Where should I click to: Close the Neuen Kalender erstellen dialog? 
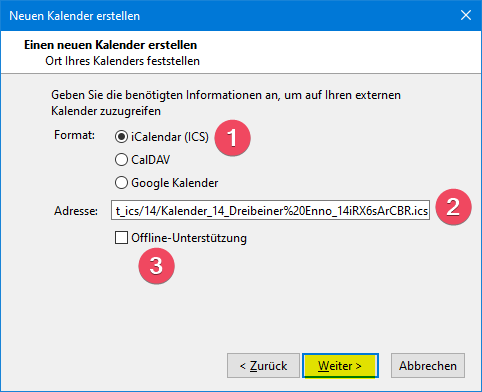[466, 15]
